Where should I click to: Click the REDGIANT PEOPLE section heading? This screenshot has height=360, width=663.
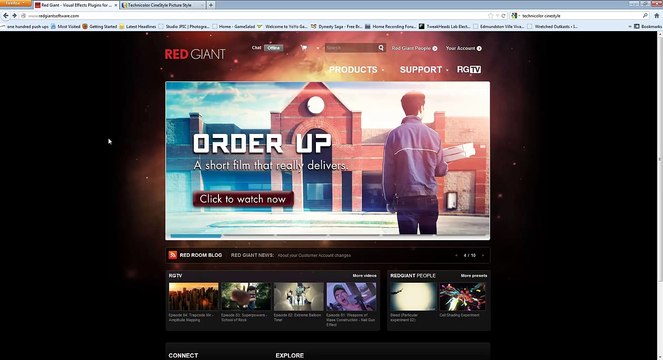(413, 275)
